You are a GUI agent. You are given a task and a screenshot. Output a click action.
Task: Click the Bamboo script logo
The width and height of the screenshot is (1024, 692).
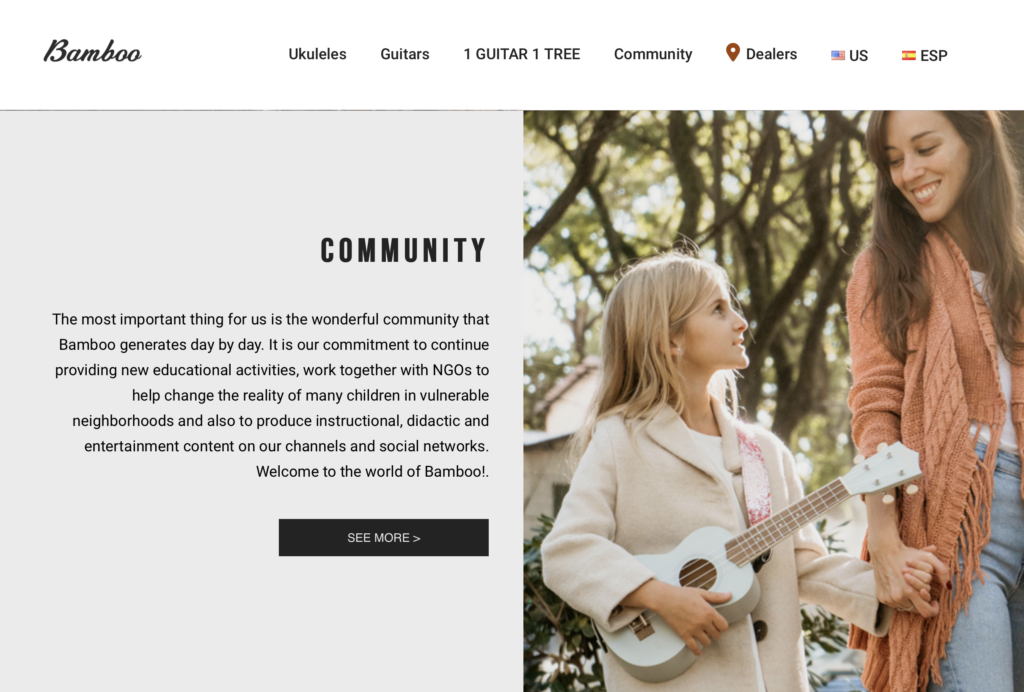tap(92, 52)
